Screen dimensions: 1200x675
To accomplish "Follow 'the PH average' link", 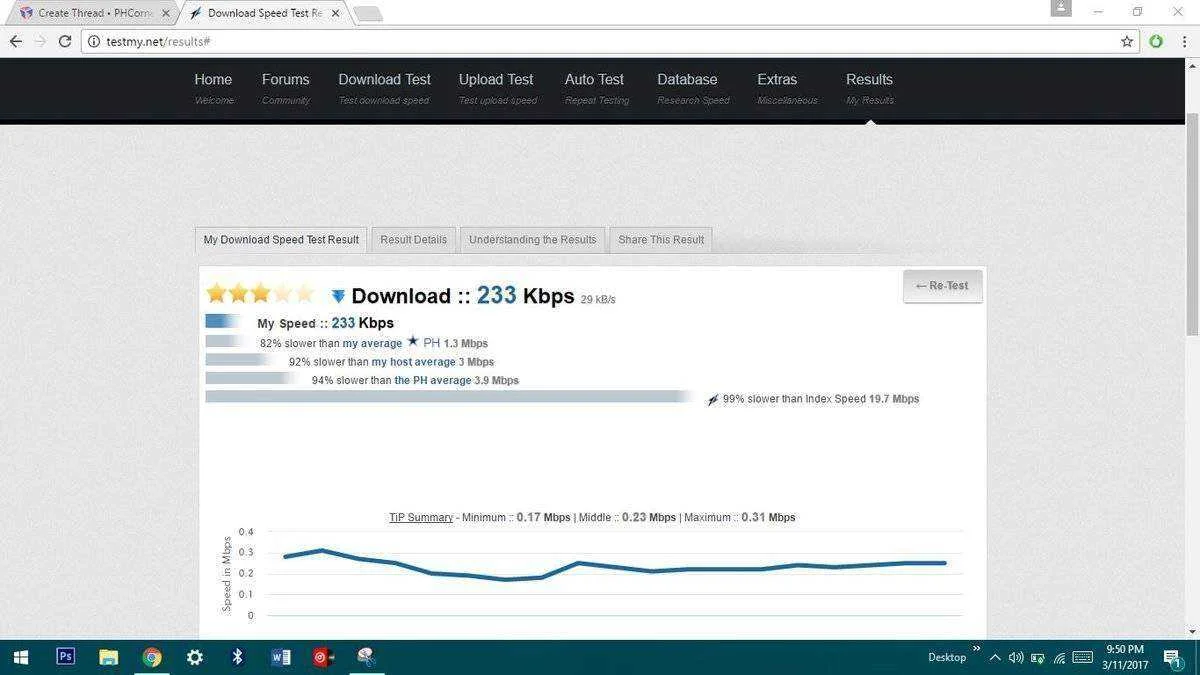I will point(433,381).
